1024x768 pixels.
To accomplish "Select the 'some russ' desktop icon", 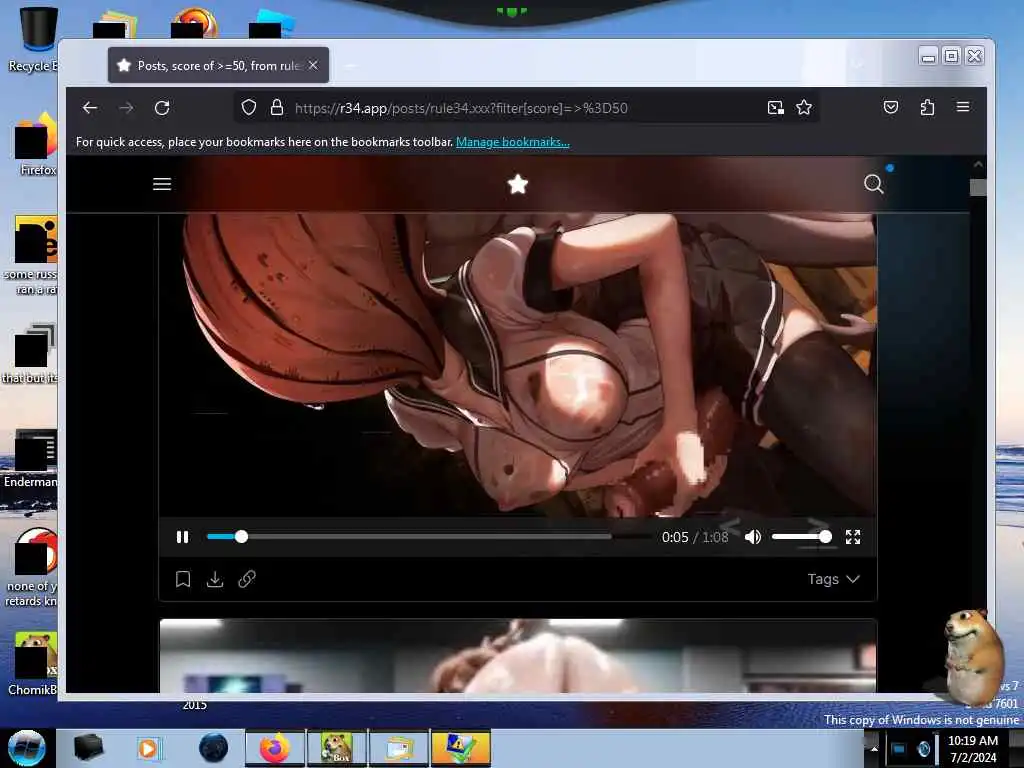I will 33,255.
